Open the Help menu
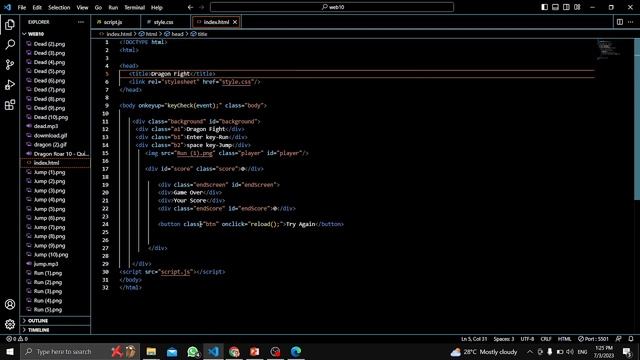 tap(157, 7)
